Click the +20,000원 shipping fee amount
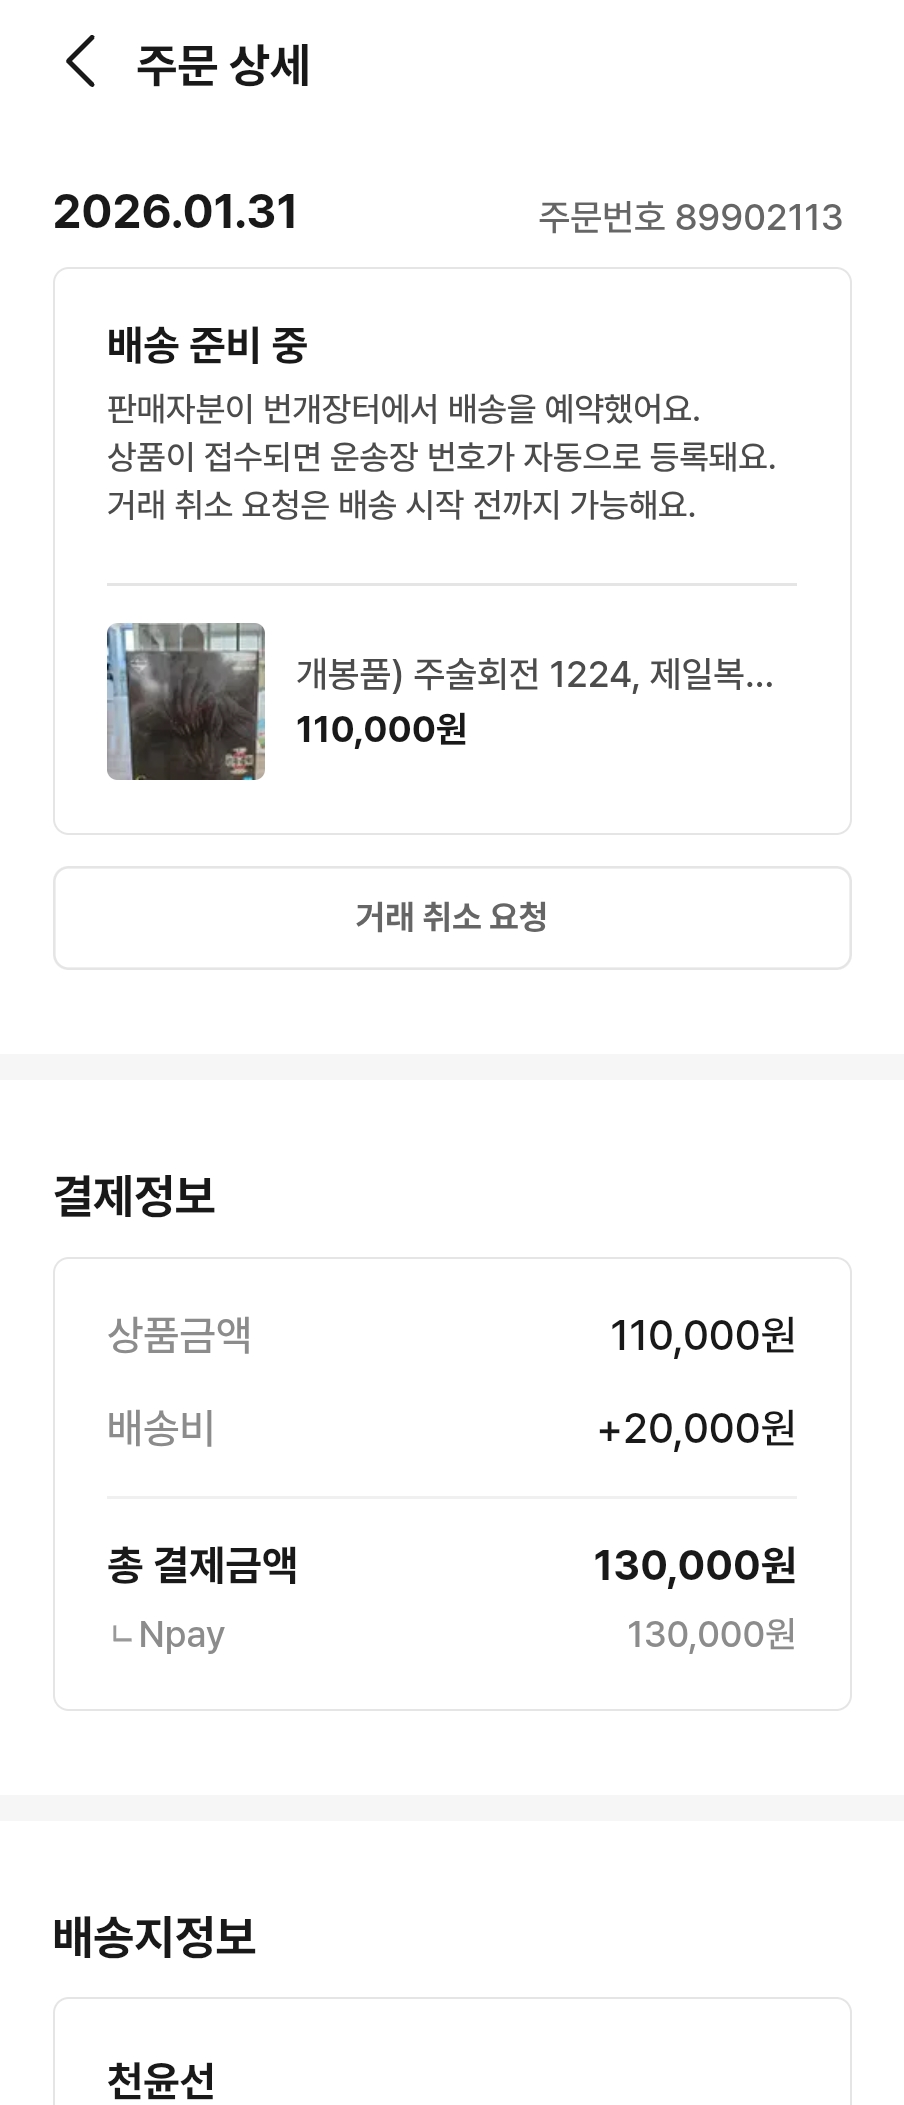The image size is (904, 2105). [x=696, y=1429]
